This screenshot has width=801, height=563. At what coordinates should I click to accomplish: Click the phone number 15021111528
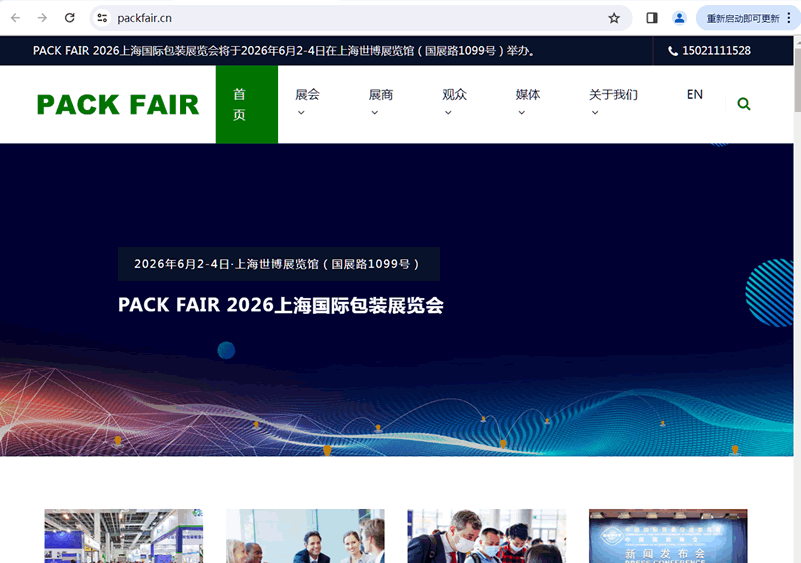tap(710, 51)
